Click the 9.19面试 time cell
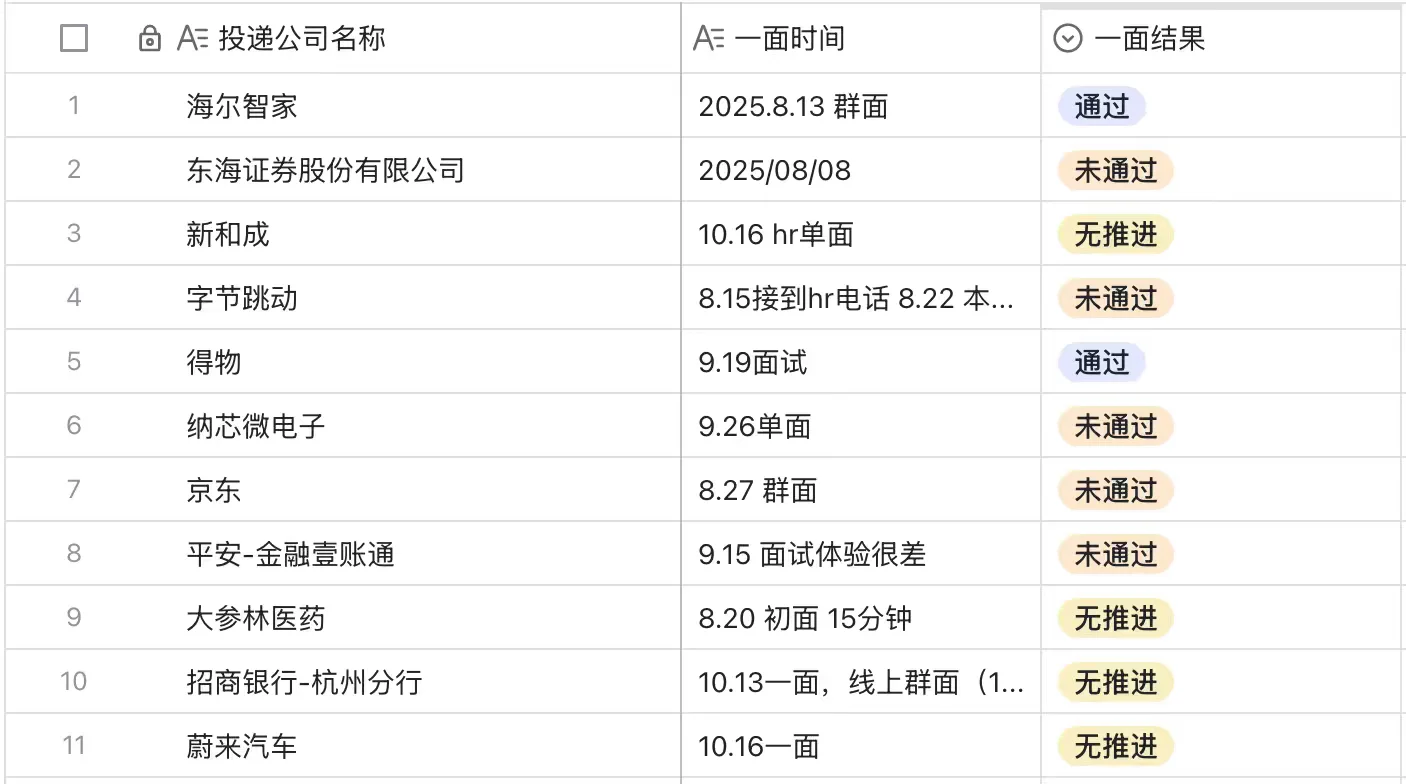Image resolution: width=1406 pixels, height=784 pixels. pyautogui.click(x=753, y=362)
